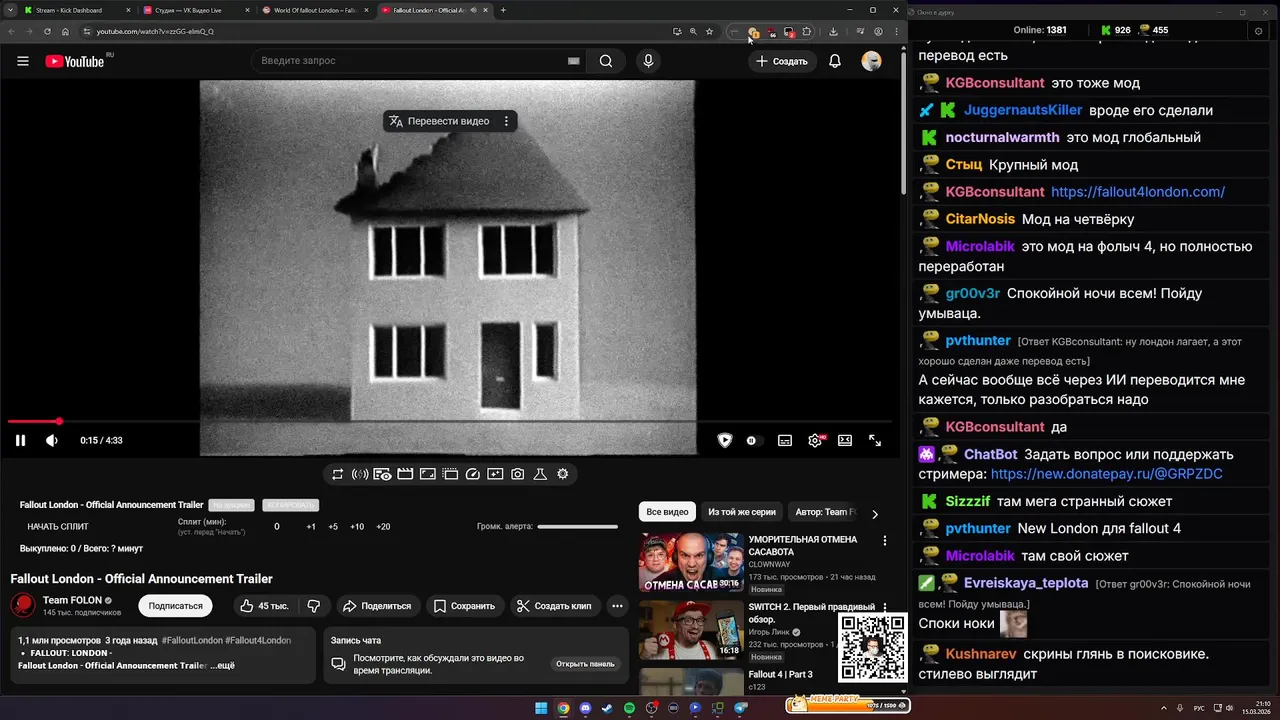Viewport: 1280px width, 720px height.
Task: Open the more actions ellipsis below video
Action: [617, 606]
